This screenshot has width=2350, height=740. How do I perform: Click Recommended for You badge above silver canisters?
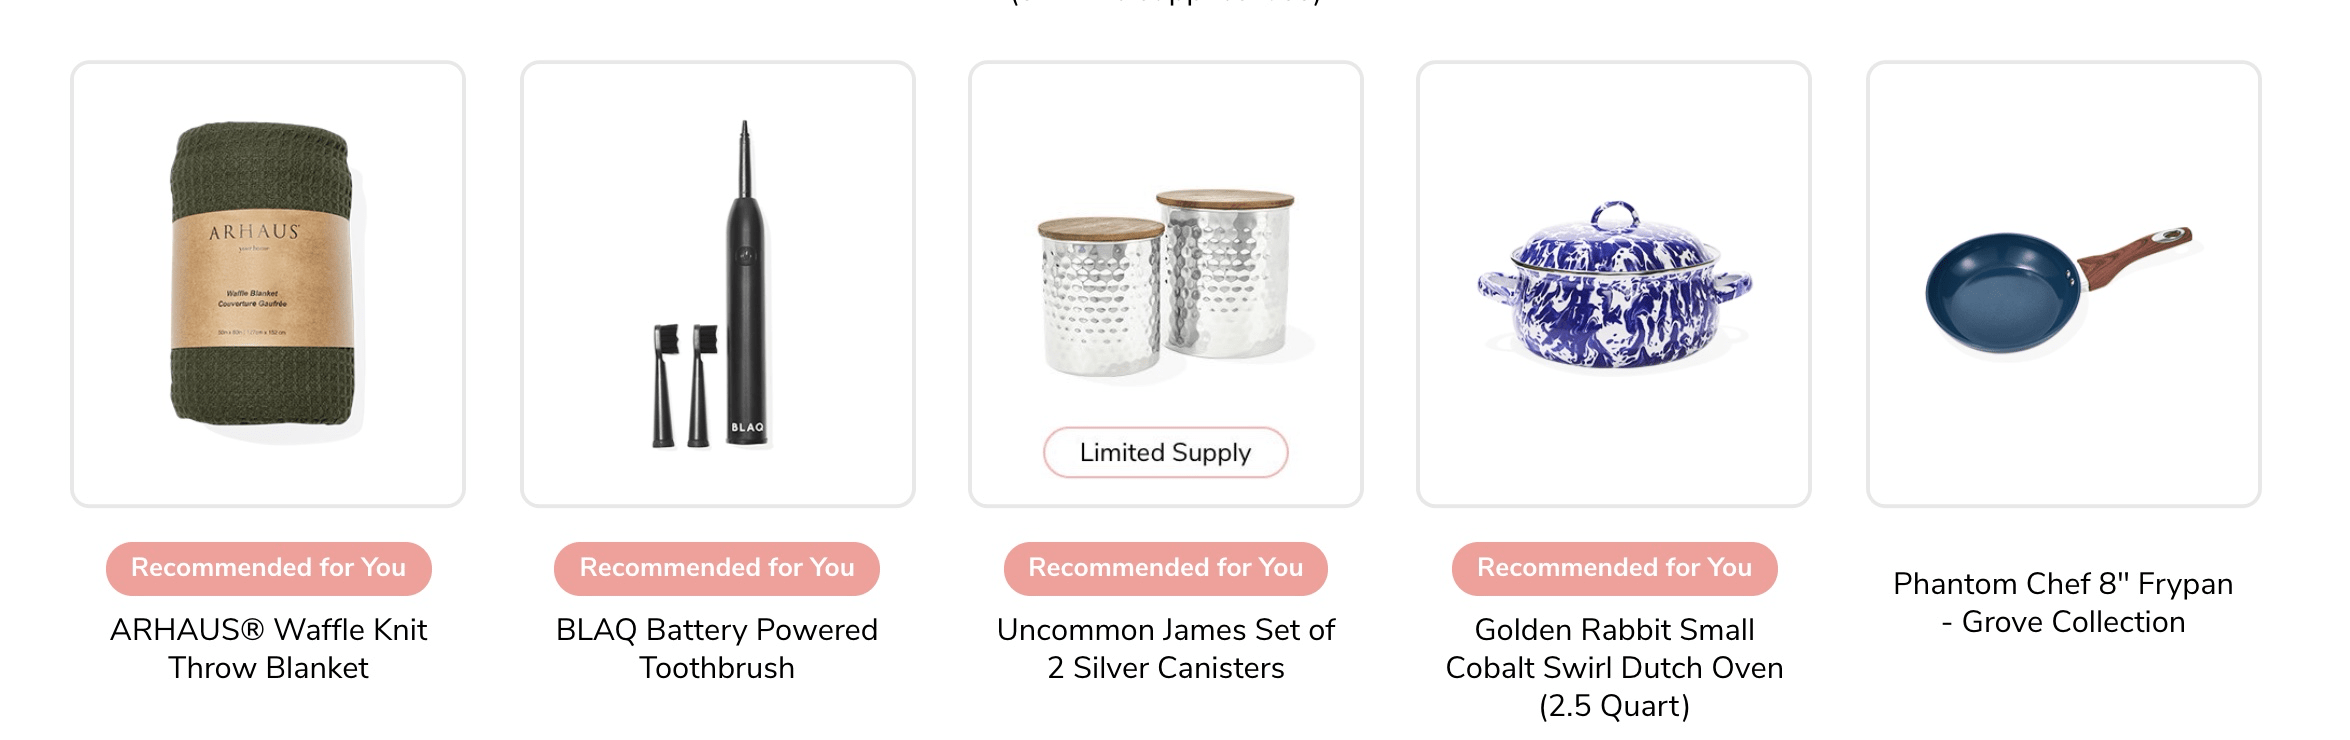tap(1166, 568)
